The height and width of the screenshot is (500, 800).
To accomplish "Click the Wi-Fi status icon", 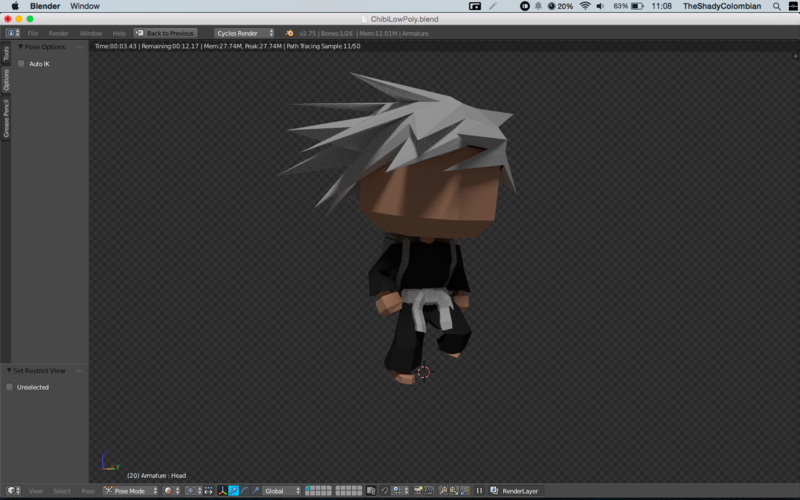I will click(x=585, y=6).
